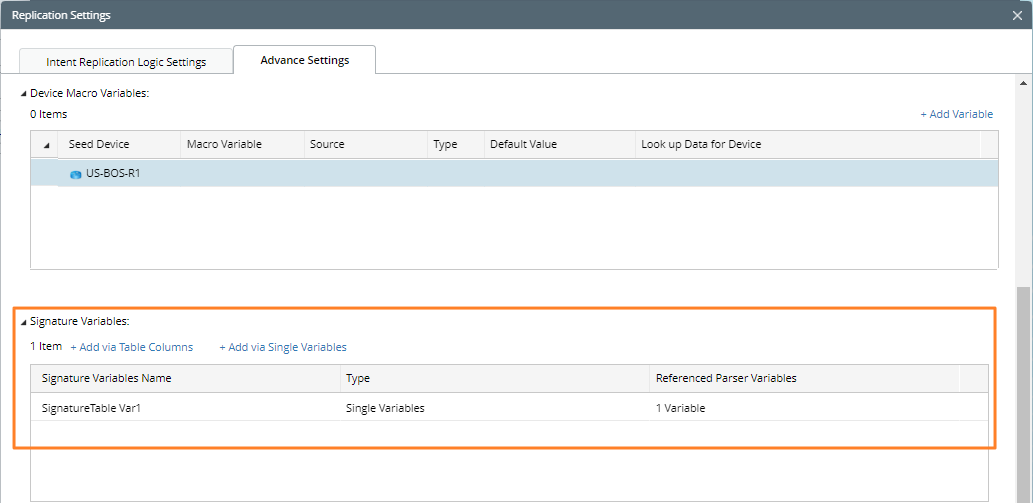Click the vertical scrollbar thumb on the right

pyautogui.click(x=1024, y=390)
